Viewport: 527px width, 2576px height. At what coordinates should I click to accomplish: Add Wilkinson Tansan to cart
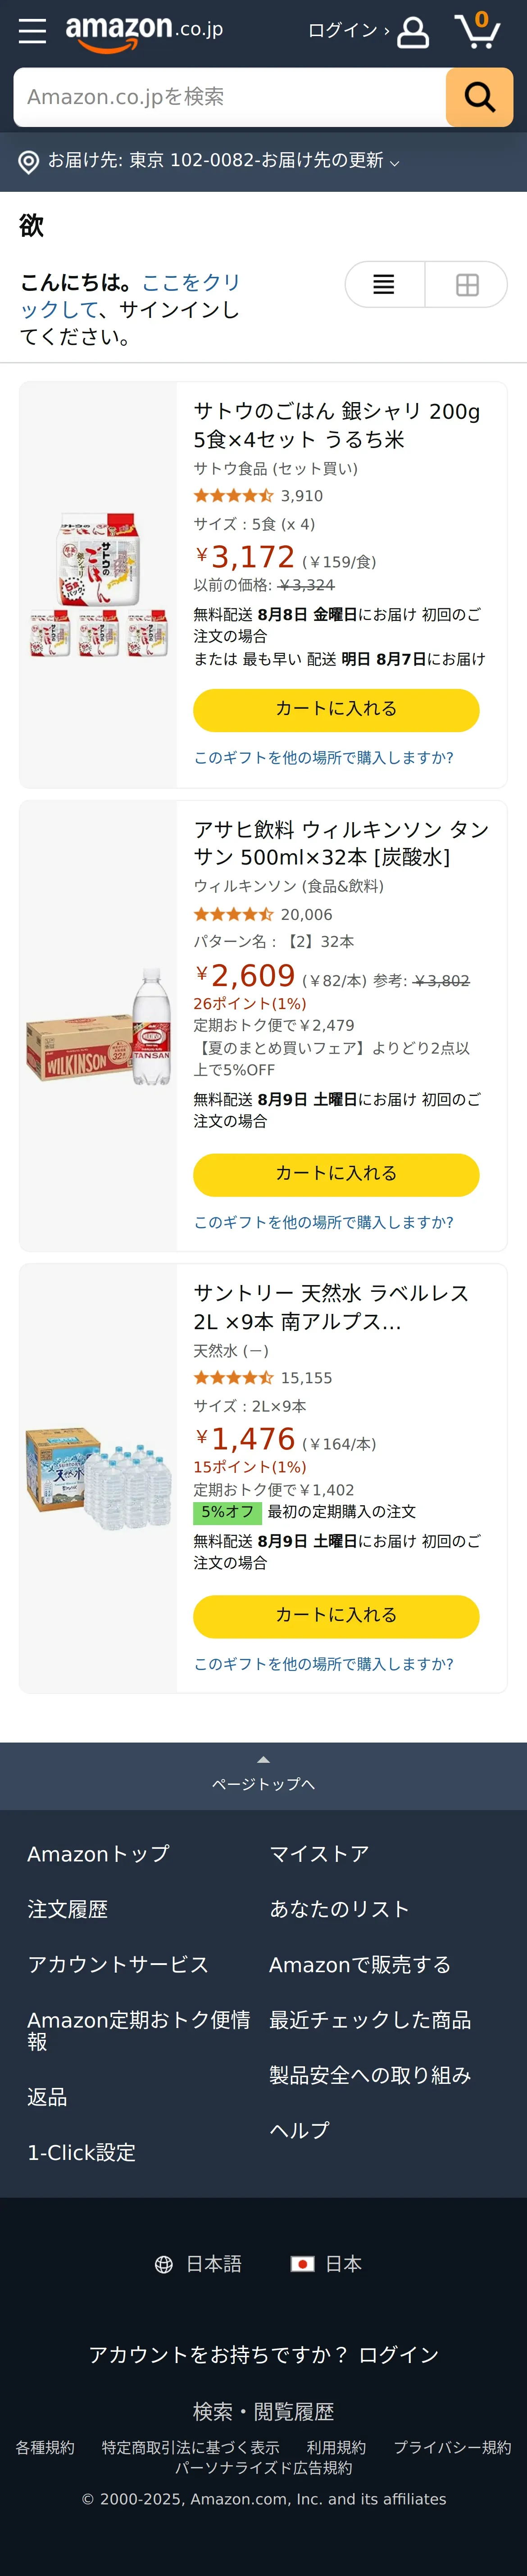(336, 1174)
